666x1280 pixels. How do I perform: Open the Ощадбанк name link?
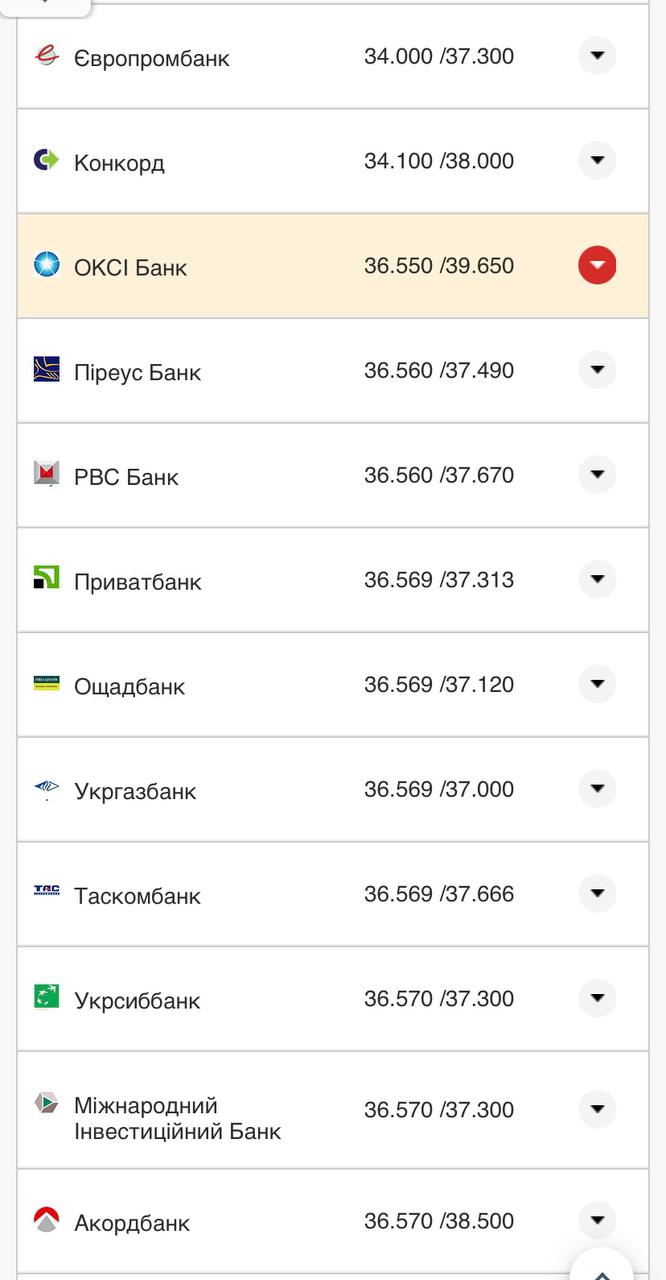pyautogui.click(x=129, y=687)
